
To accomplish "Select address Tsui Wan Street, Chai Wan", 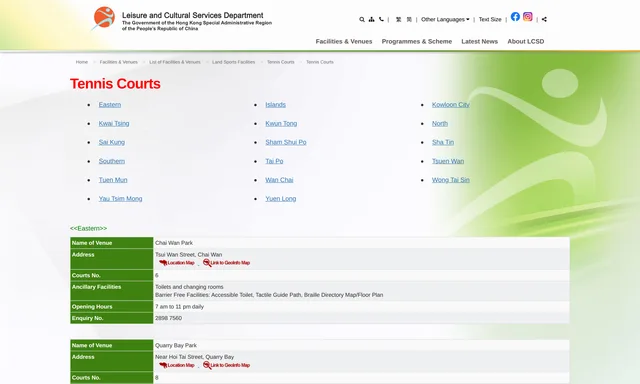I will pyautogui.click(x=189, y=254).
